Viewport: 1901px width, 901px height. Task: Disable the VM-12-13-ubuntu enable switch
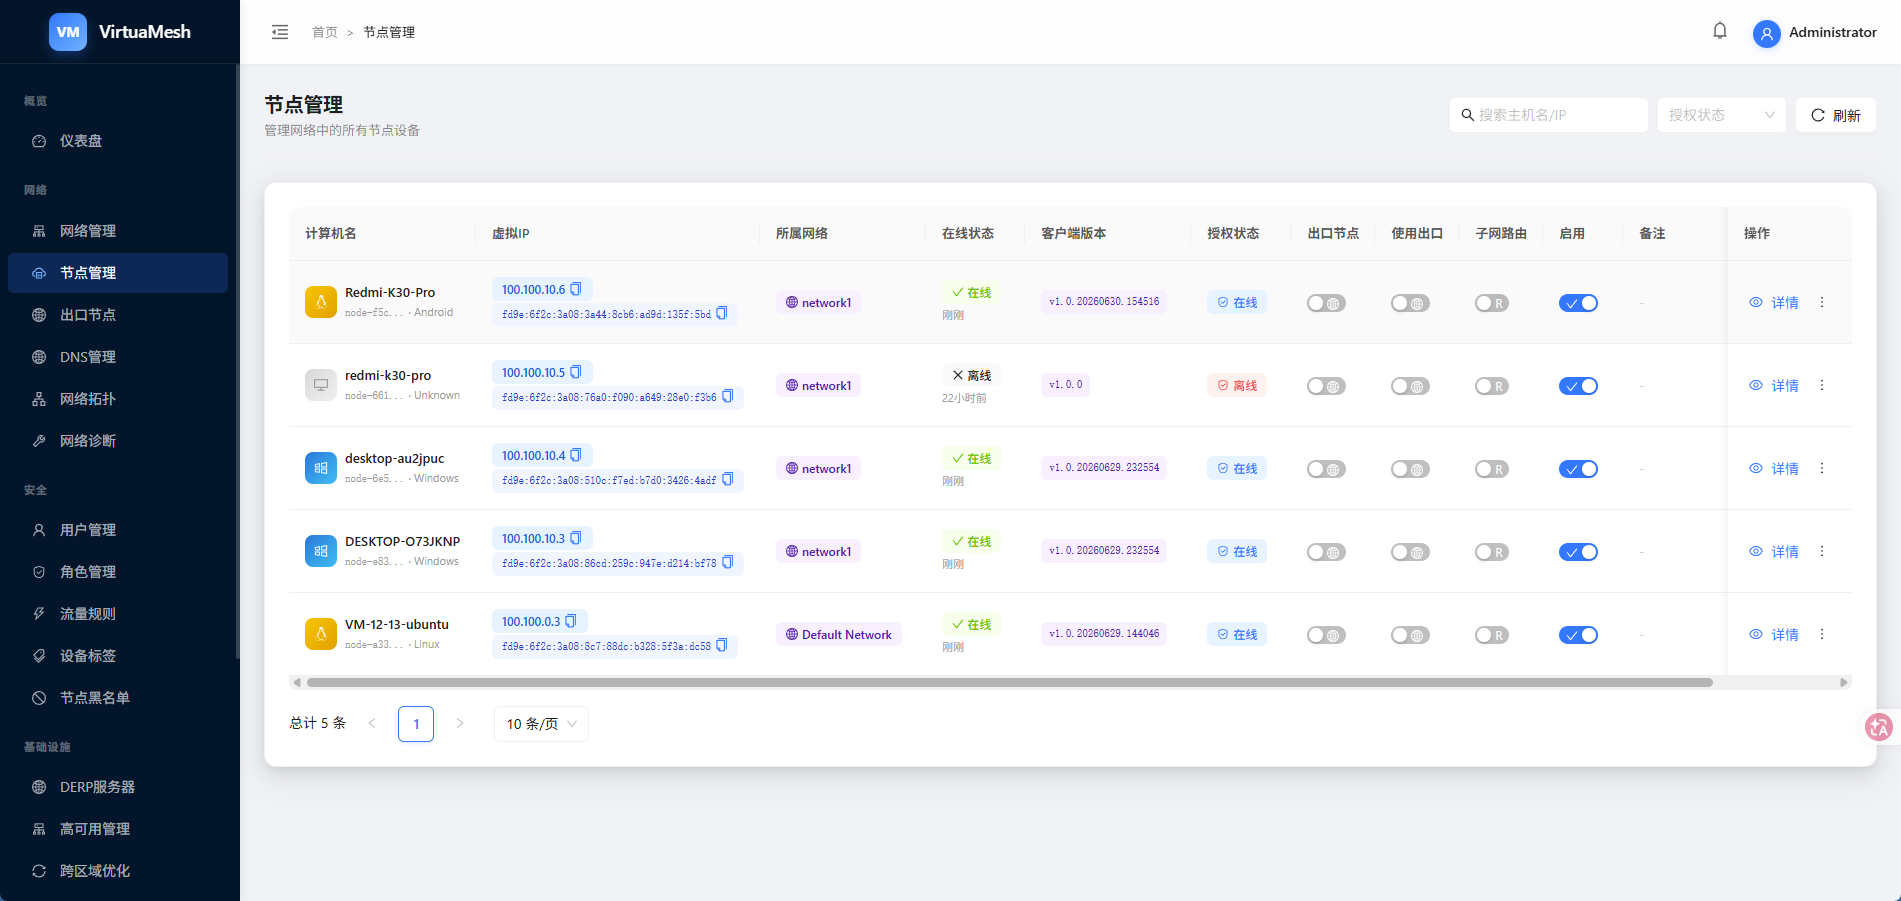tap(1578, 635)
